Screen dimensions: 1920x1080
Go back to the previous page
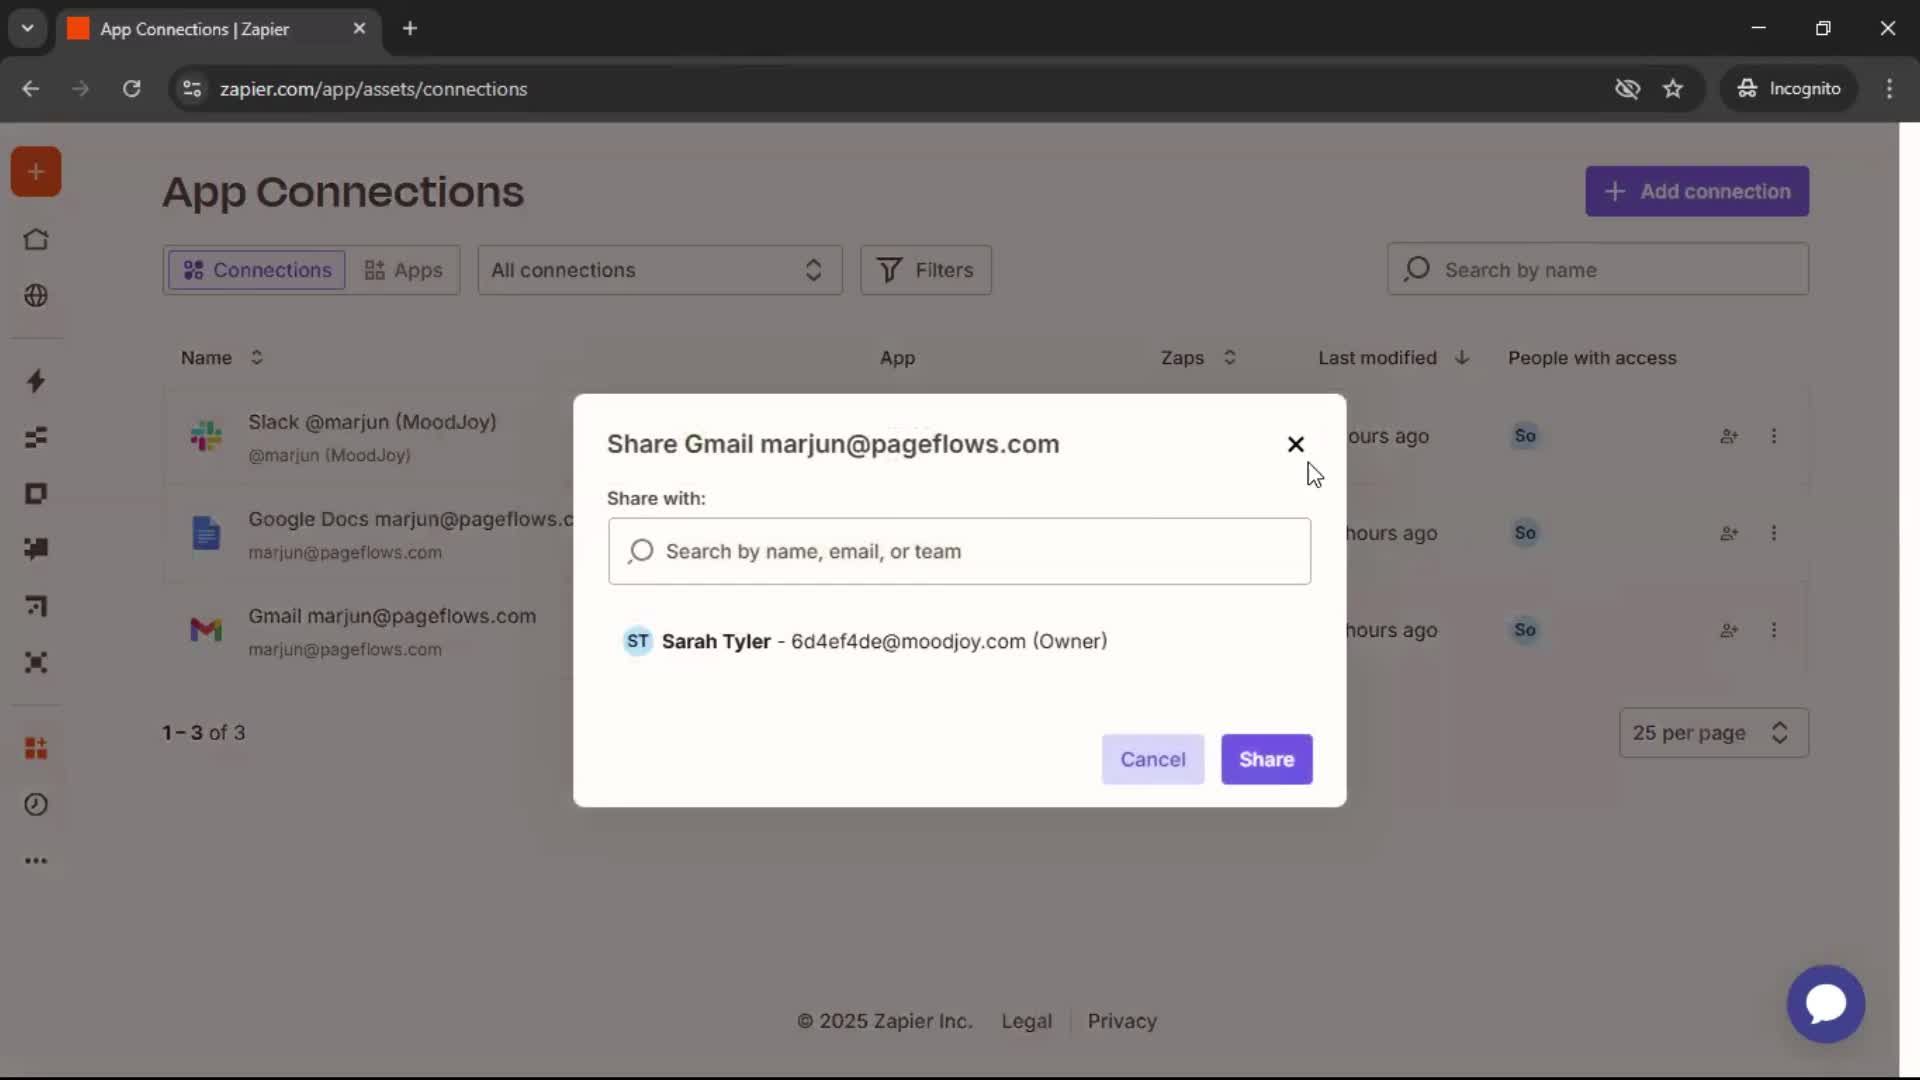pyautogui.click(x=31, y=89)
